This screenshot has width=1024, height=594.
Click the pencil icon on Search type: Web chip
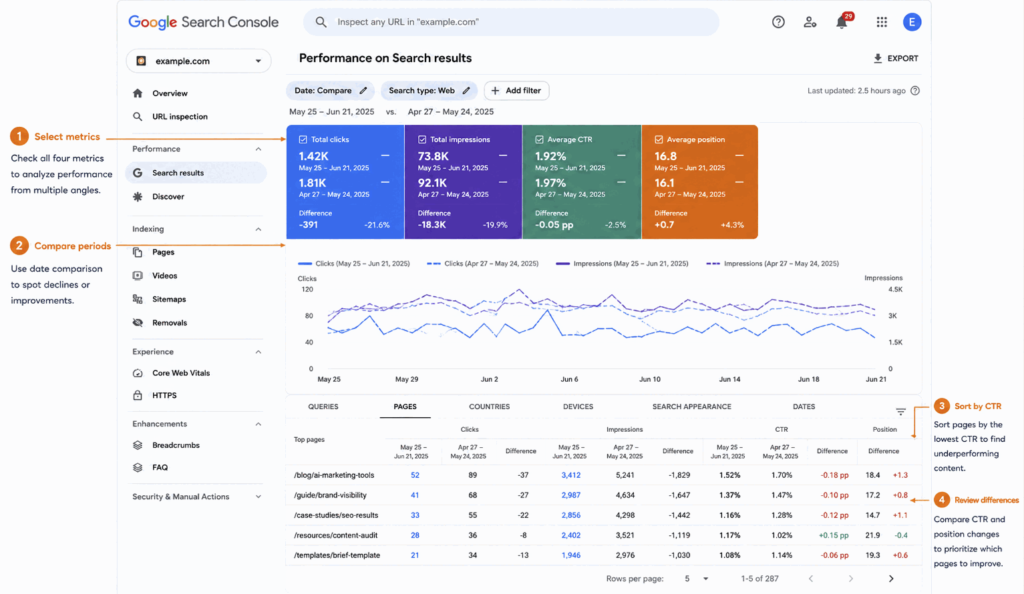click(466, 91)
